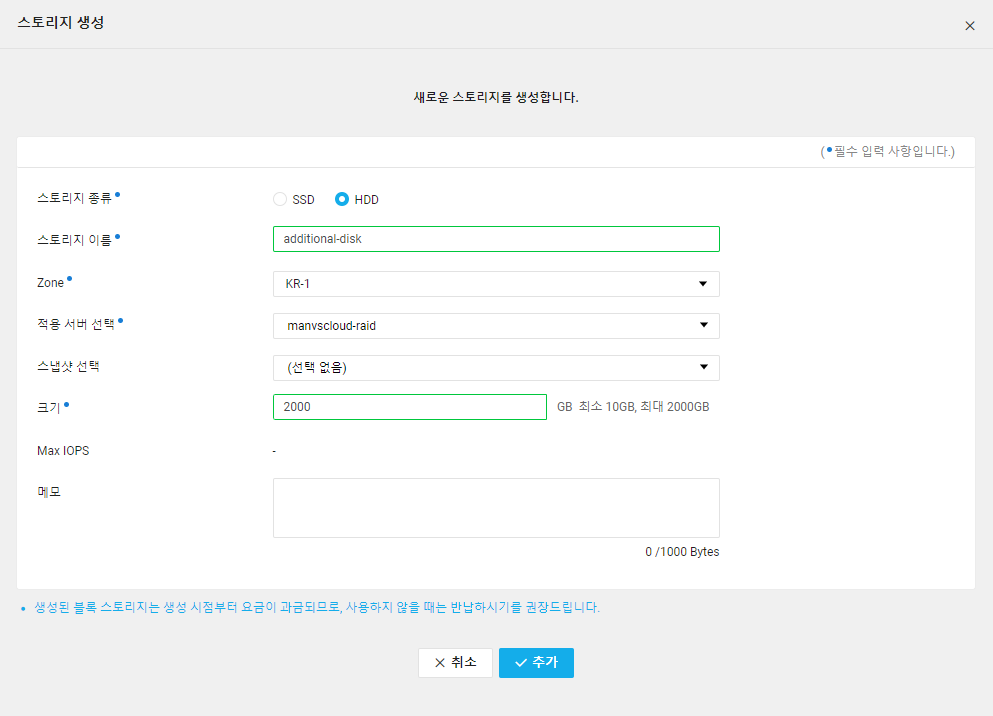Click the X icon in cancel button
The image size is (993, 716).
[440, 663]
